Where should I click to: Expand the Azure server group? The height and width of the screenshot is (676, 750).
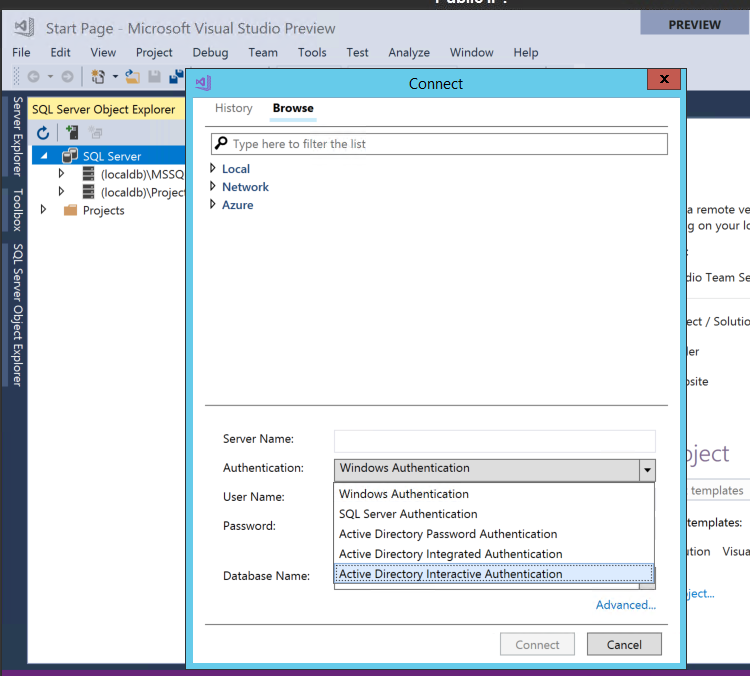213,205
